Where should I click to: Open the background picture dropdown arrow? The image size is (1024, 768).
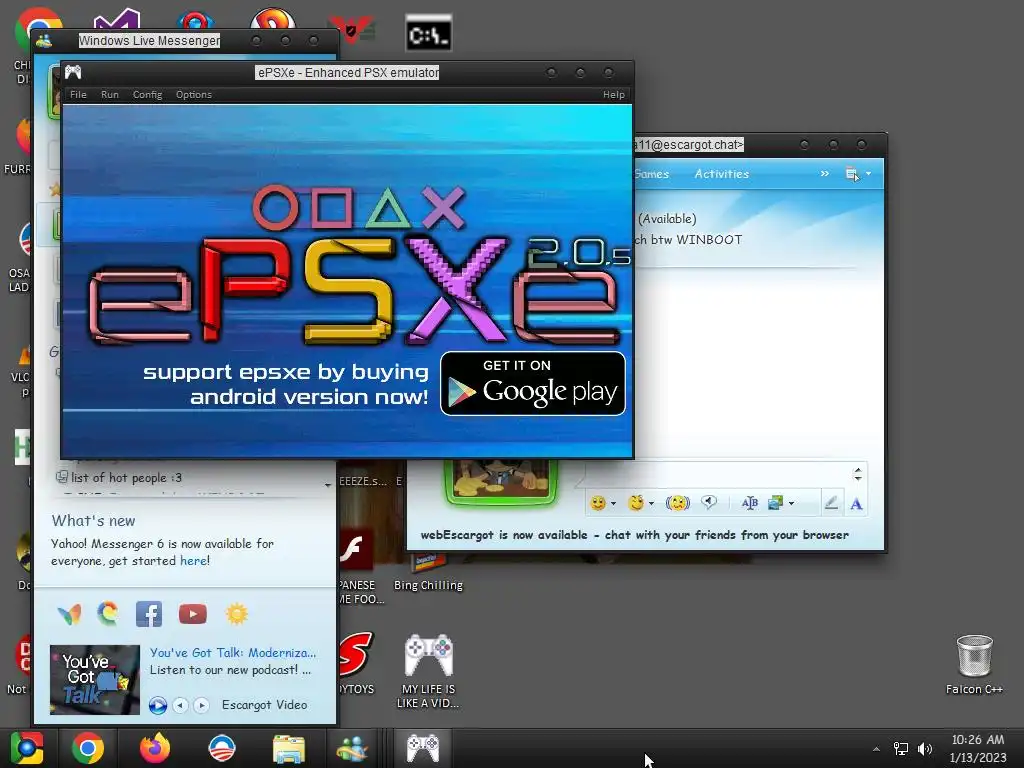[x=792, y=504]
